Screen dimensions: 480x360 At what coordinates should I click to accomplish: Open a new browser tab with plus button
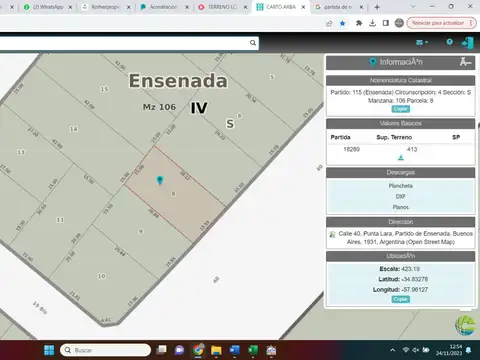pyautogui.click(x=377, y=7)
